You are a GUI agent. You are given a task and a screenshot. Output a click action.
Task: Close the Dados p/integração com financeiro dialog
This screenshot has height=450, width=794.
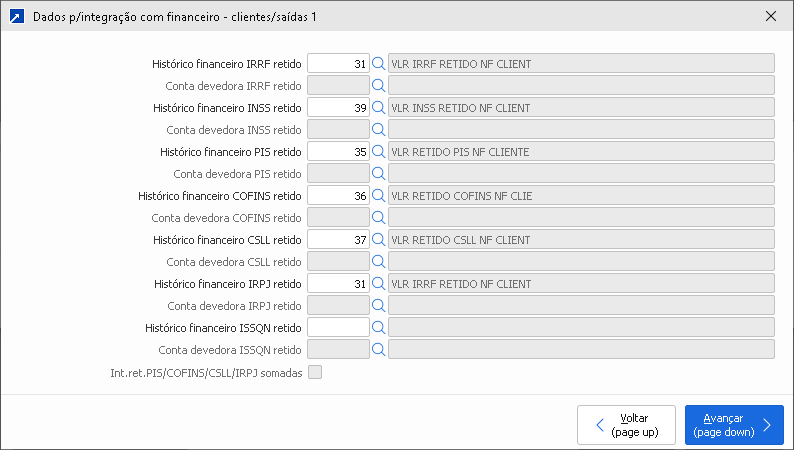[770, 16]
